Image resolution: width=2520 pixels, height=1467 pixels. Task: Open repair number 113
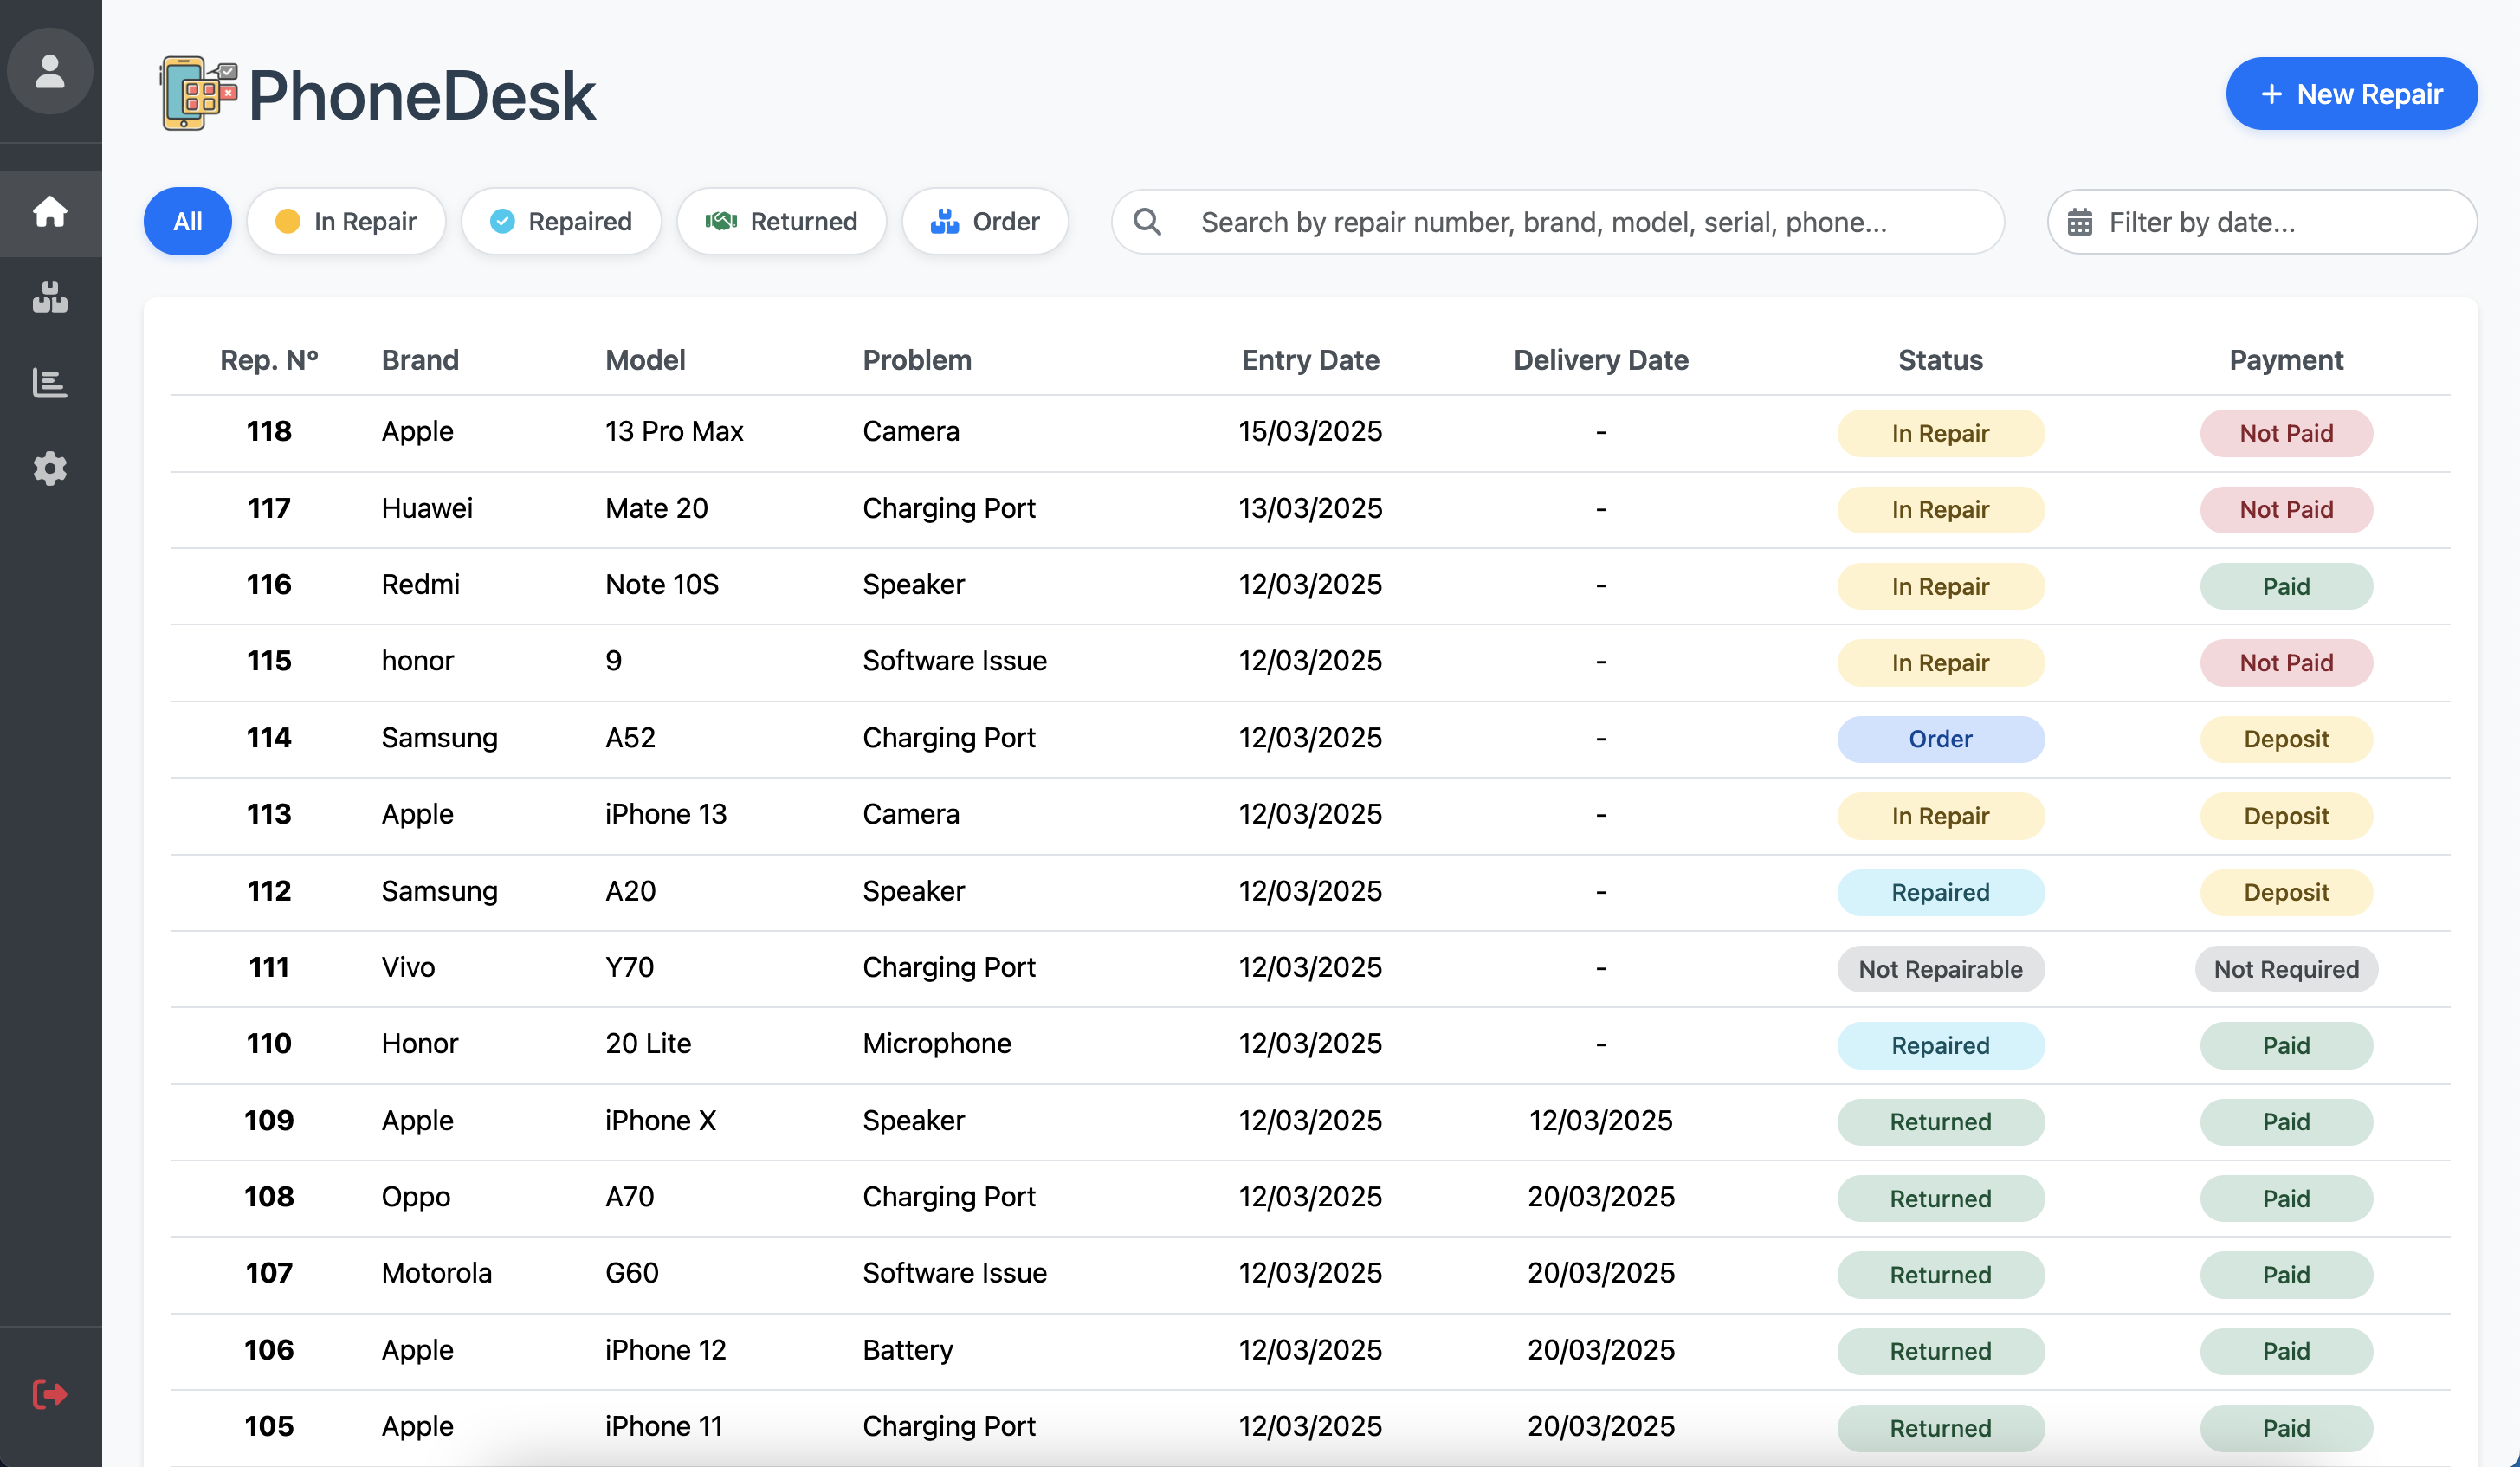(1310, 815)
